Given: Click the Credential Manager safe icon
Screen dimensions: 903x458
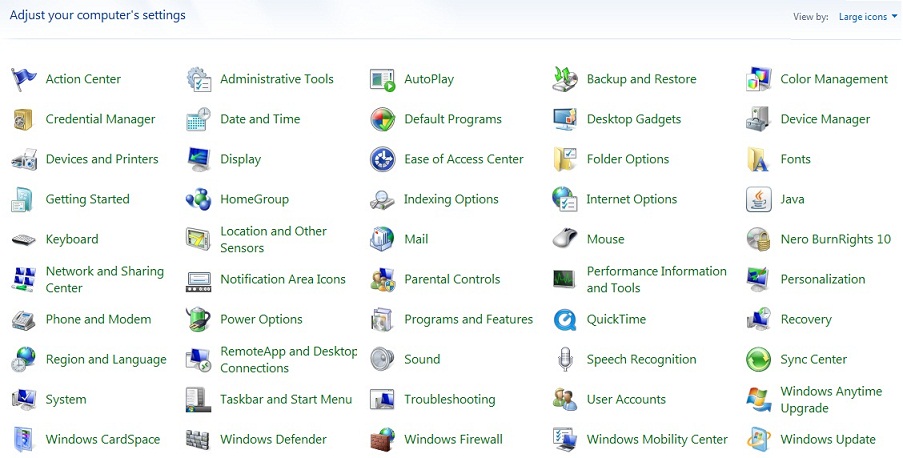Looking at the screenshot, I should point(24,119).
